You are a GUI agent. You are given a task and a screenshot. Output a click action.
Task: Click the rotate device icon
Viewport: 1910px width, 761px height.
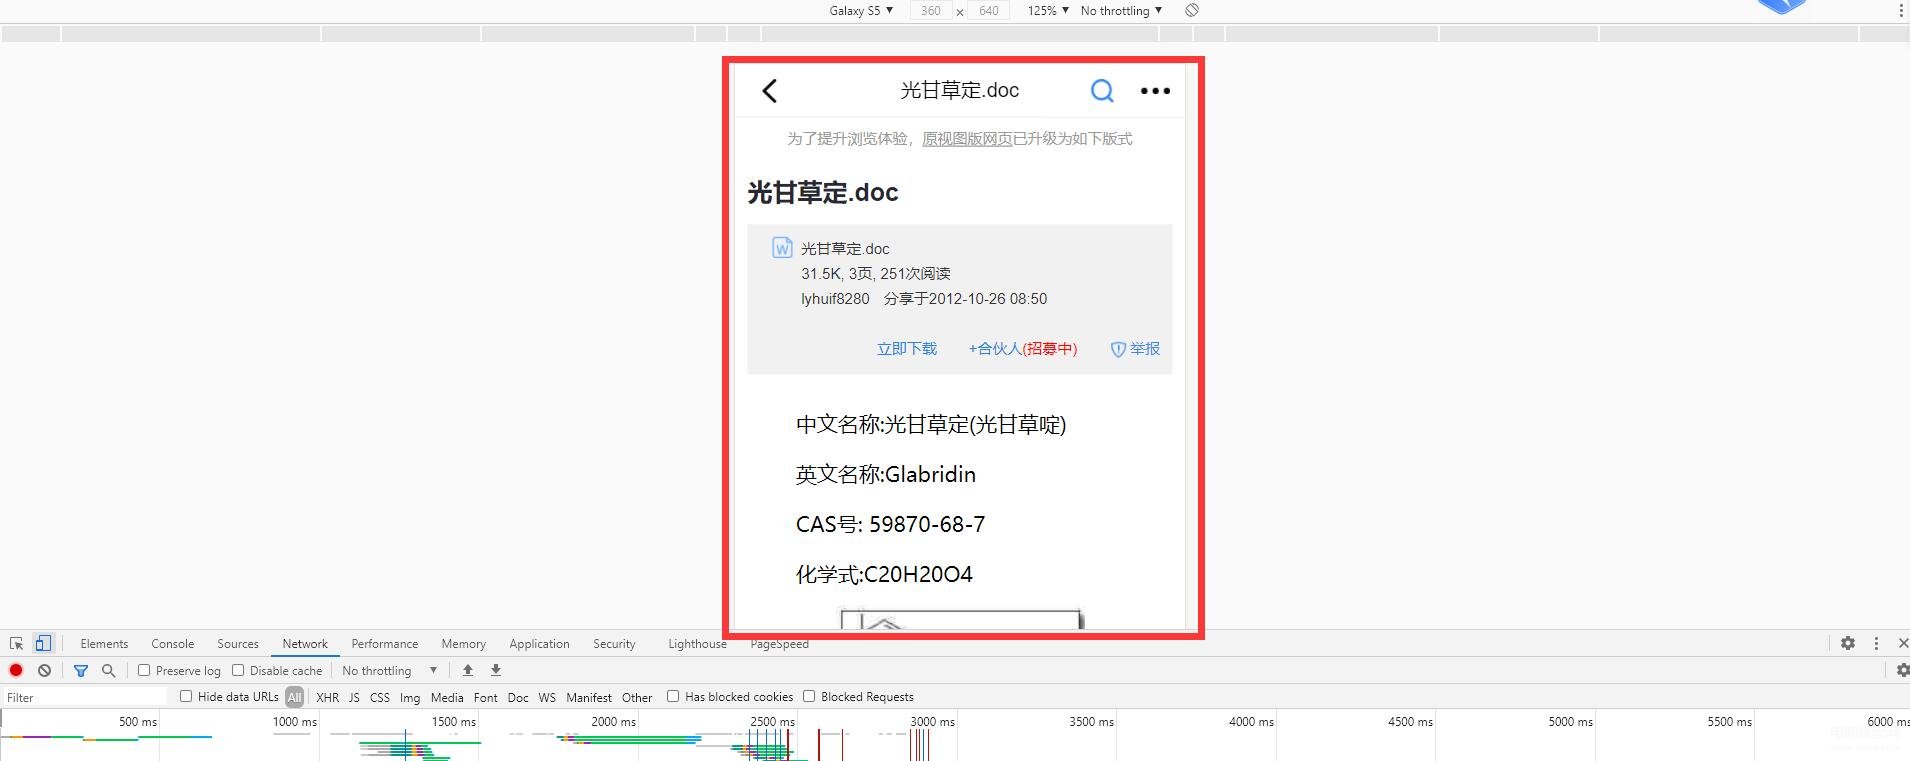[x=1192, y=10]
